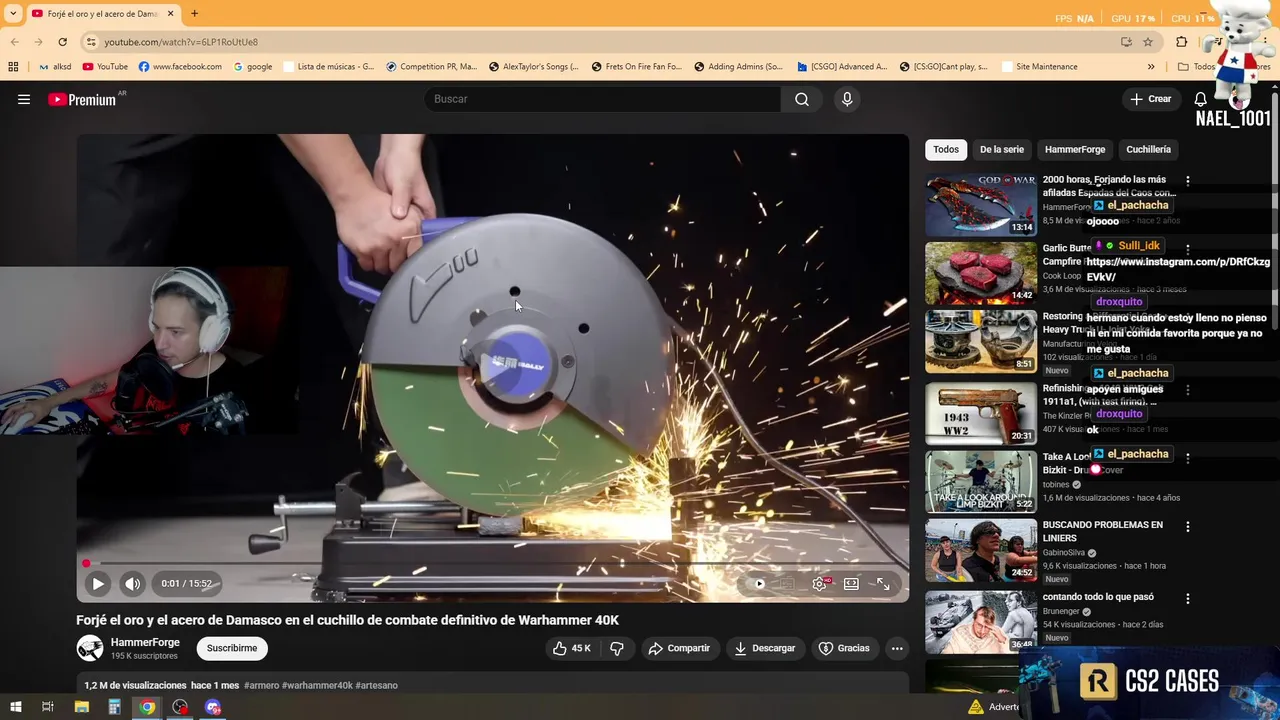Open the Chrome extensions puzzle icon
The width and height of the screenshot is (1280, 720).
tap(1182, 42)
